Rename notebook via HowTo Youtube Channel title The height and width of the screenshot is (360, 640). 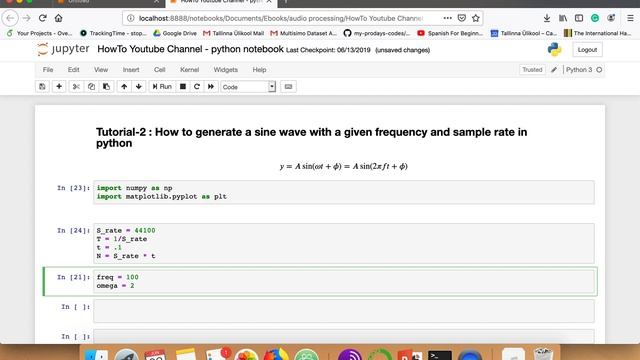tap(190, 49)
